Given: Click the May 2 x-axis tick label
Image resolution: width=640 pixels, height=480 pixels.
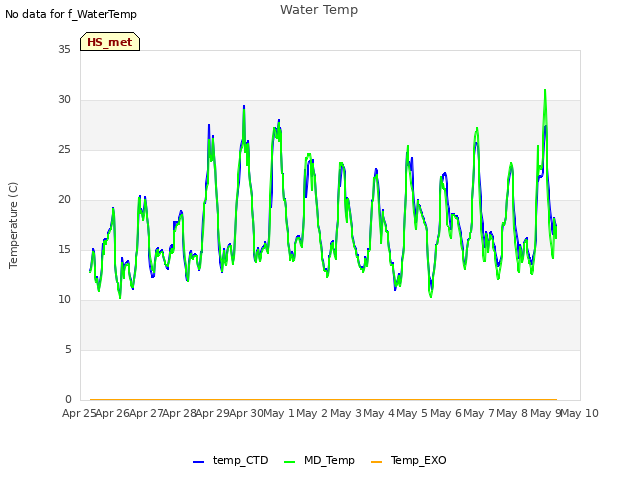Looking at the screenshot, I should 312,413.
